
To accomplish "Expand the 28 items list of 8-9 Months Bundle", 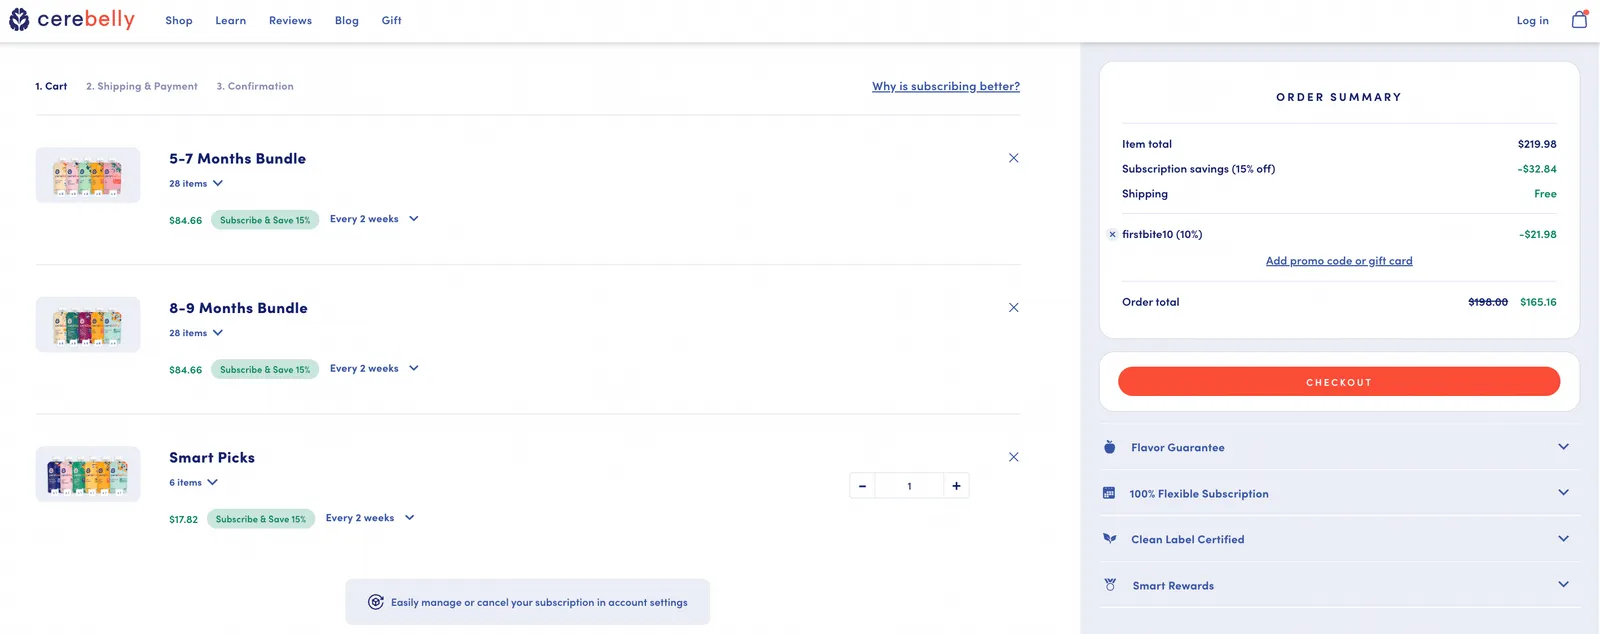I will [x=196, y=333].
